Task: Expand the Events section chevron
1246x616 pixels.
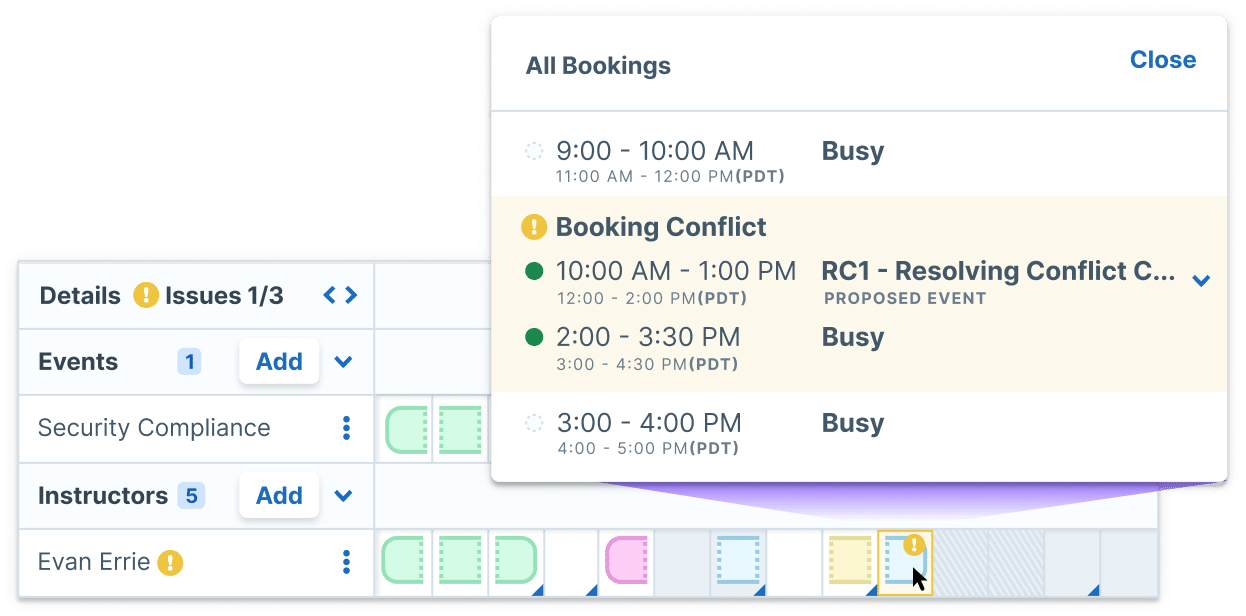Action: (x=342, y=362)
